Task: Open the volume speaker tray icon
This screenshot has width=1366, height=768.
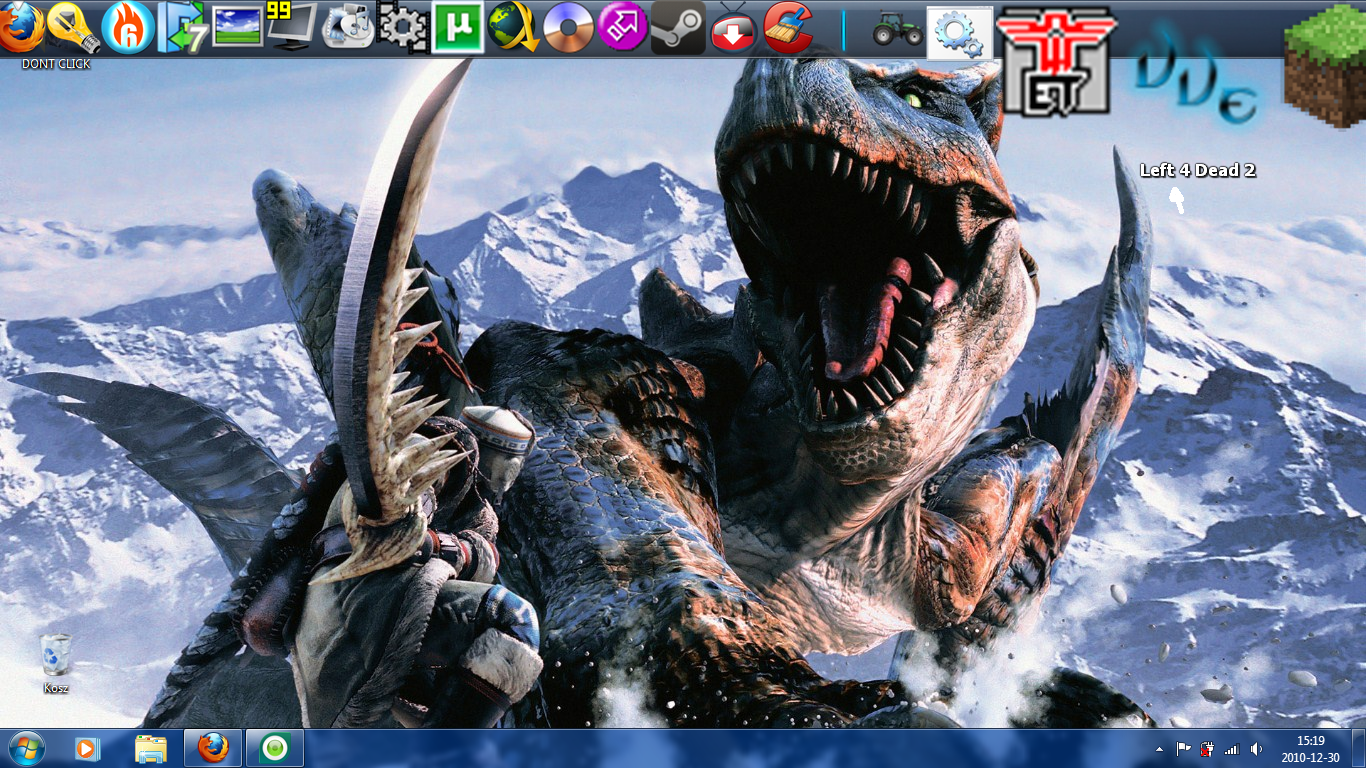Action: point(1255,749)
